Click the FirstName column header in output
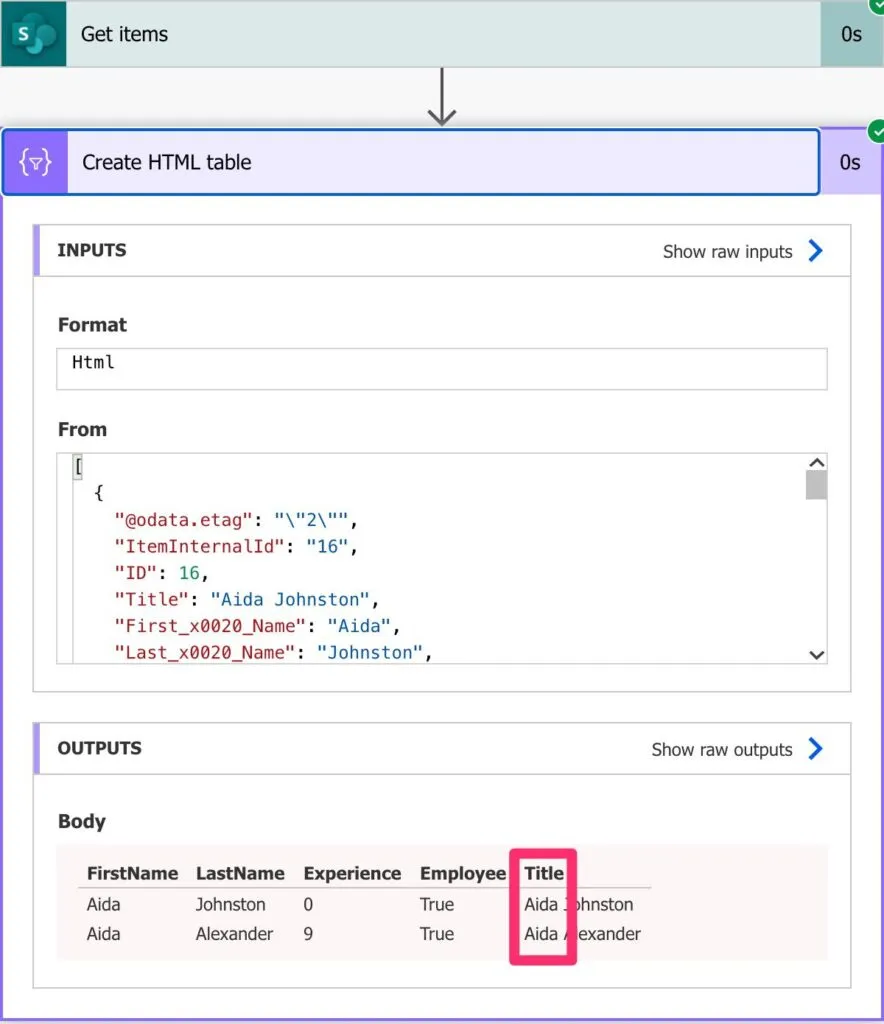This screenshot has height=1024, width=884. 132,873
